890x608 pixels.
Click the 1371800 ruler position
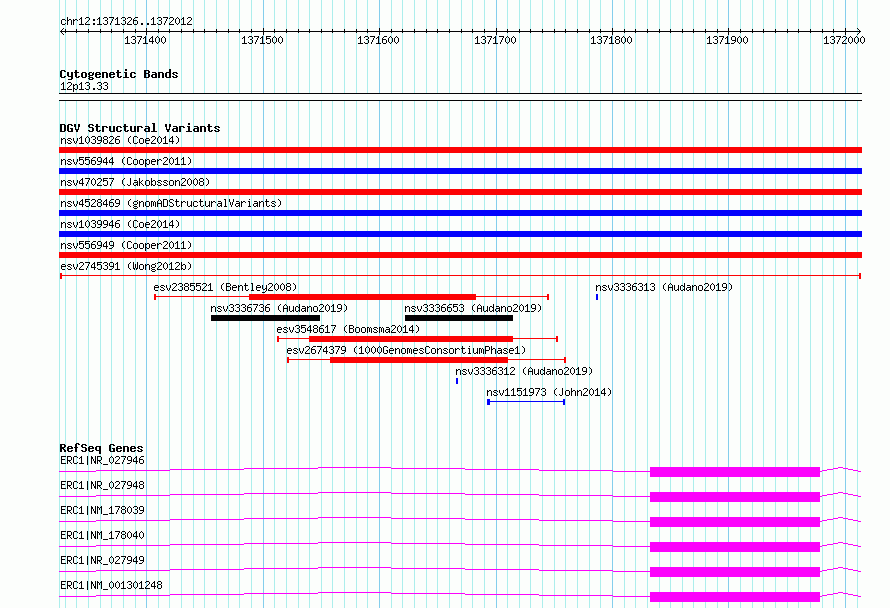click(611, 40)
